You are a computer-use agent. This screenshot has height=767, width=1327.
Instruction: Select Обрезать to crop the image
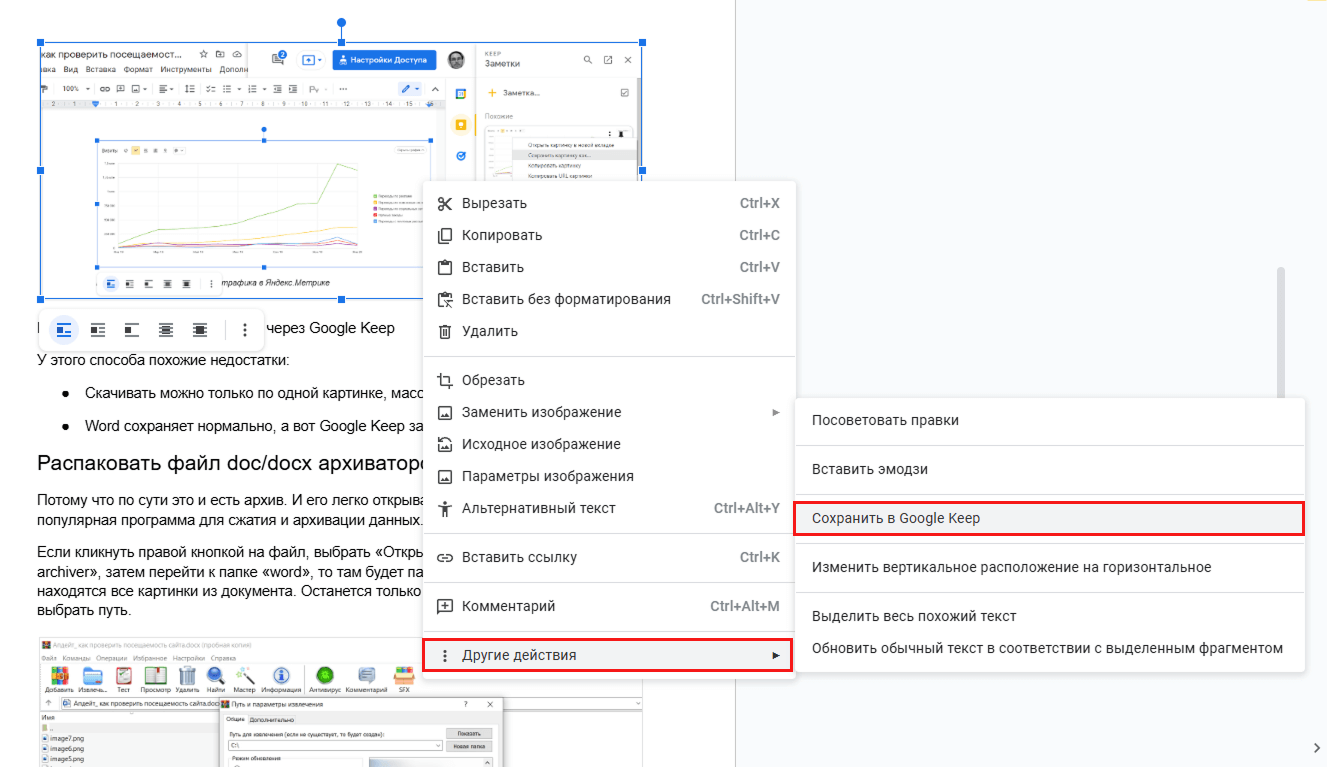(x=609, y=380)
